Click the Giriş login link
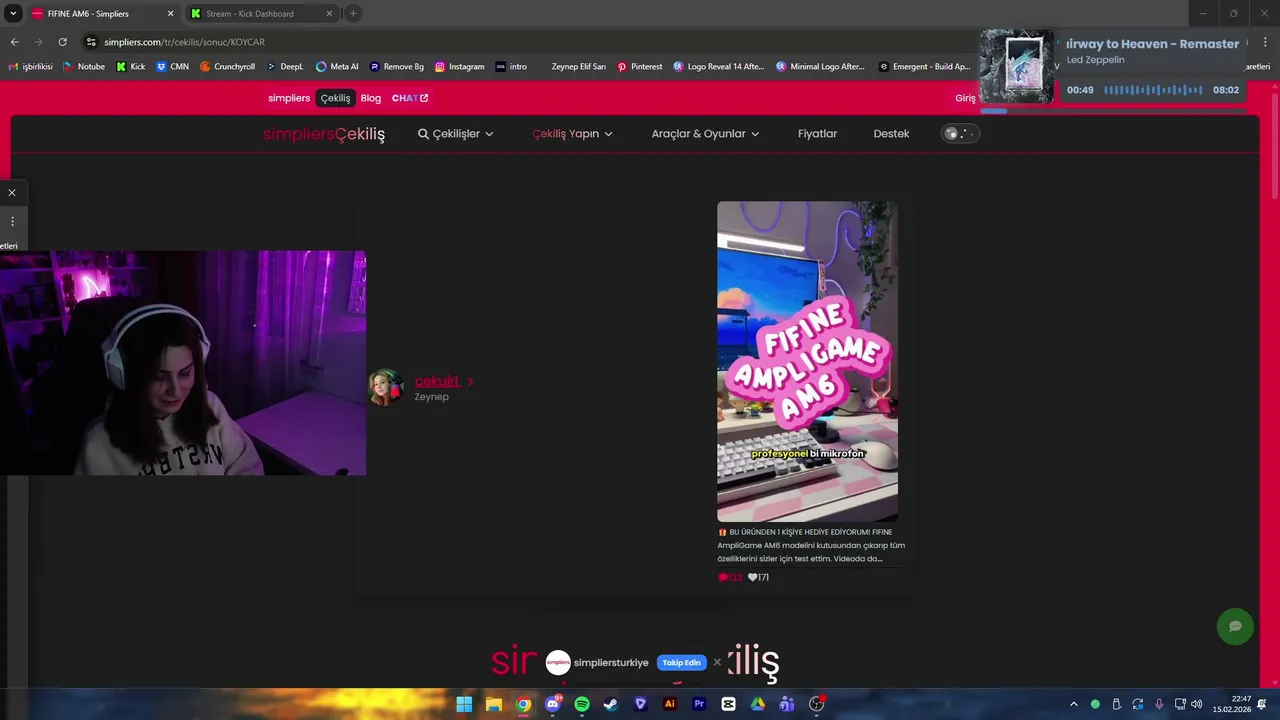The height and width of the screenshot is (720, 1280). [965, 98]
